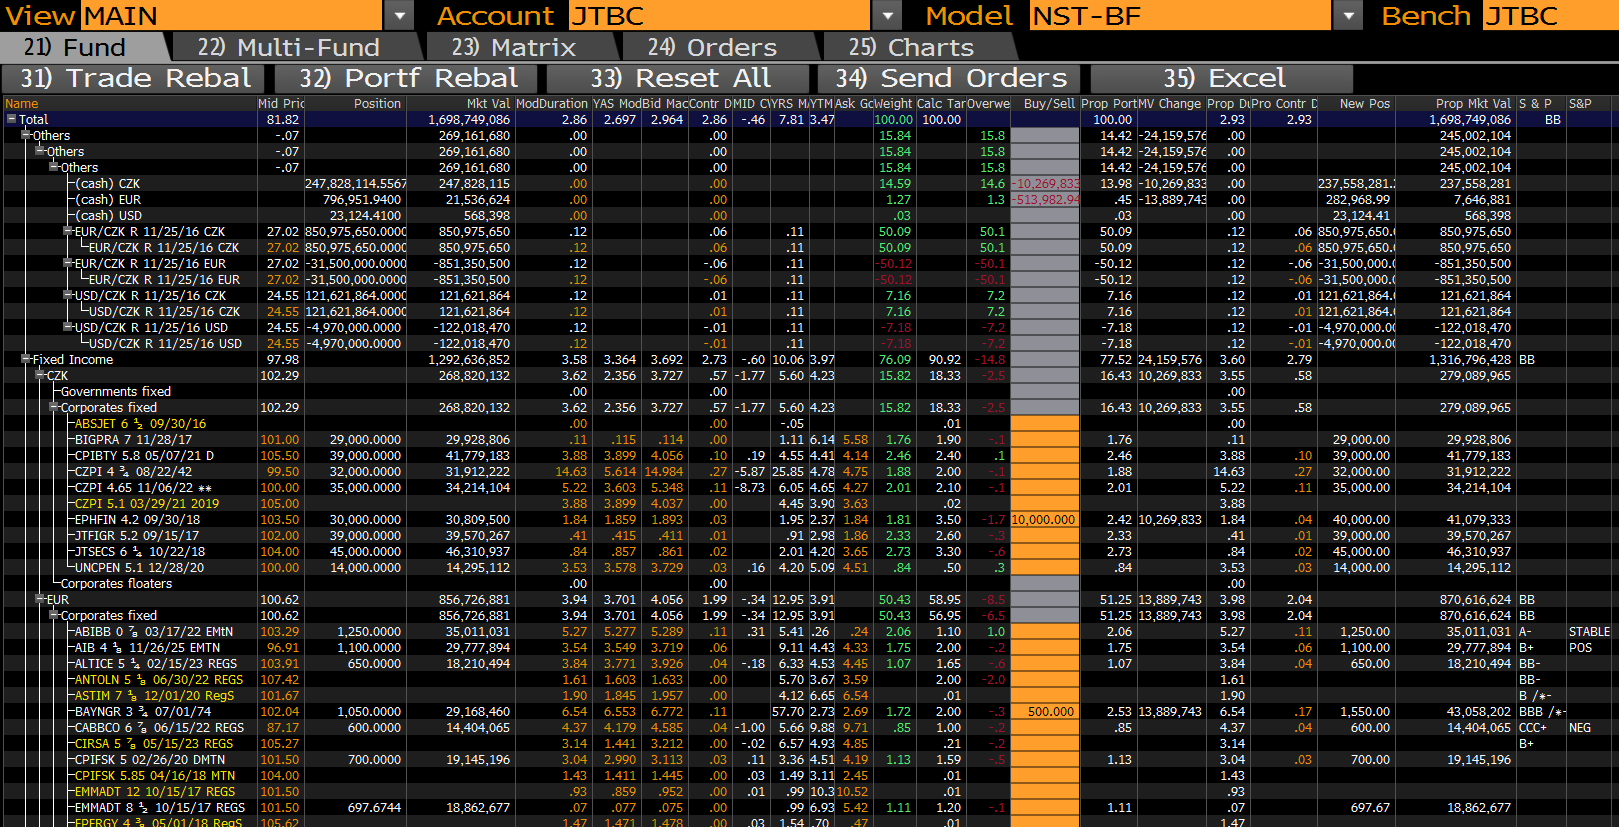This screenshot has width=1619, height=827.
Task: Switch to the 21) Fund tab
Action: pyautogui.click(x=80, y=47)
